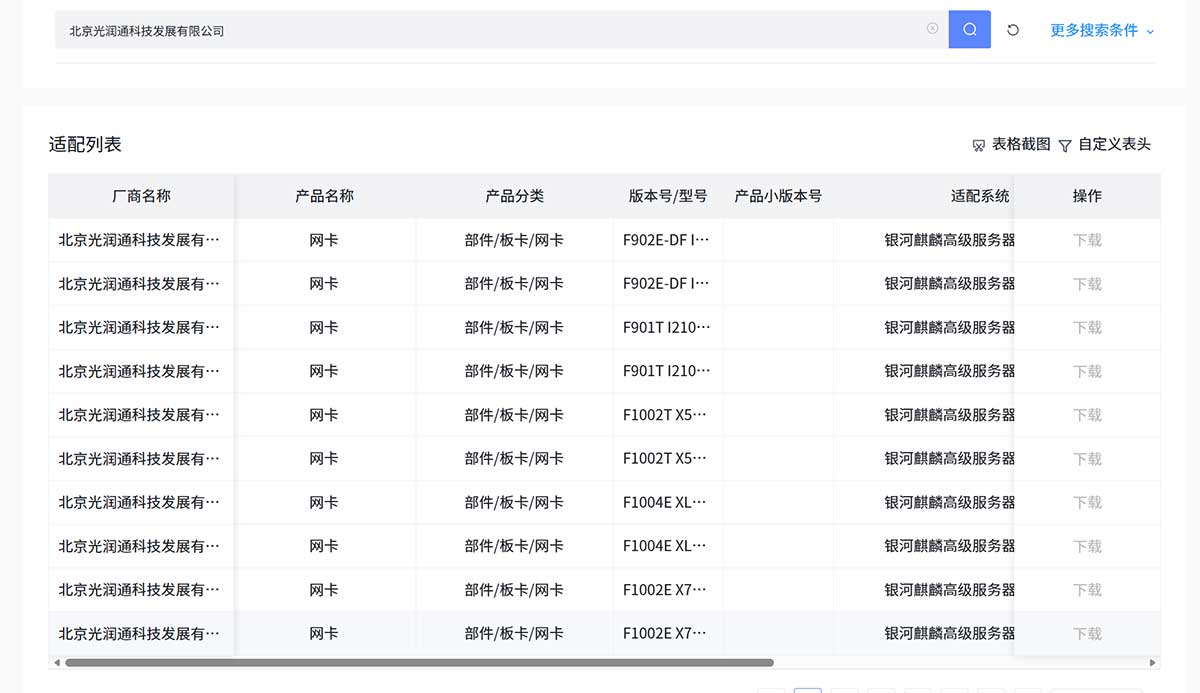The height and width of the screenshot is (693, 1200).
Task: Click 下载 in the first F901T I210 row
Action: (x=1087, y=327)
